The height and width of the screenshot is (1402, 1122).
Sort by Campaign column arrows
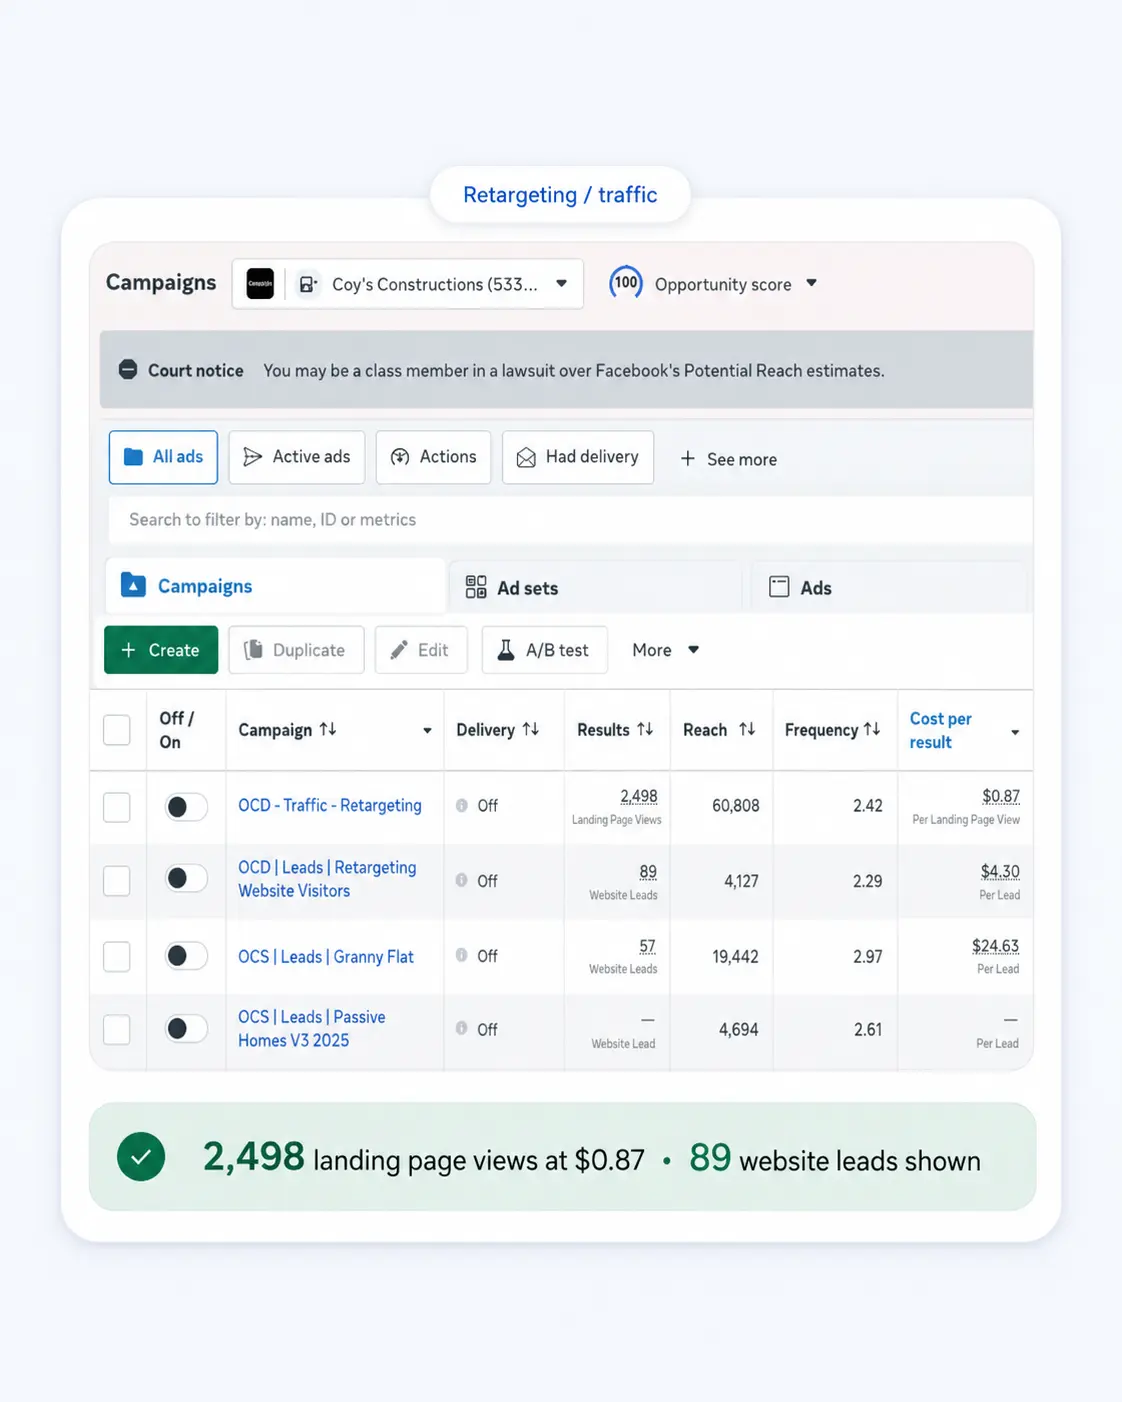tap(328, 729)
